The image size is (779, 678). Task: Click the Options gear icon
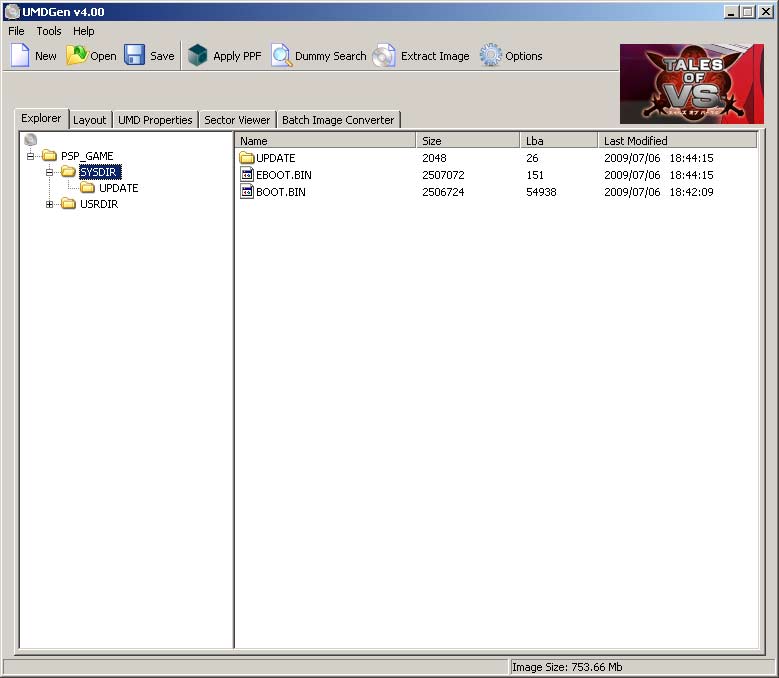[491, 55]
